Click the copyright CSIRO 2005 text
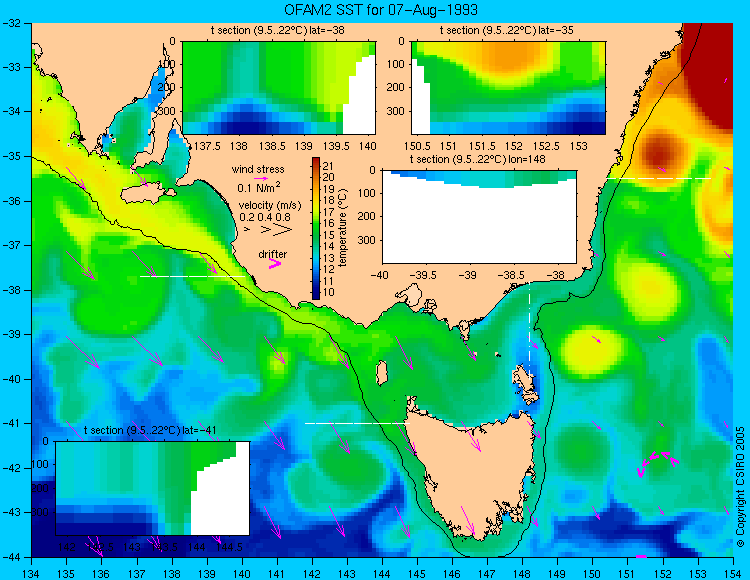 coord(740,487)
